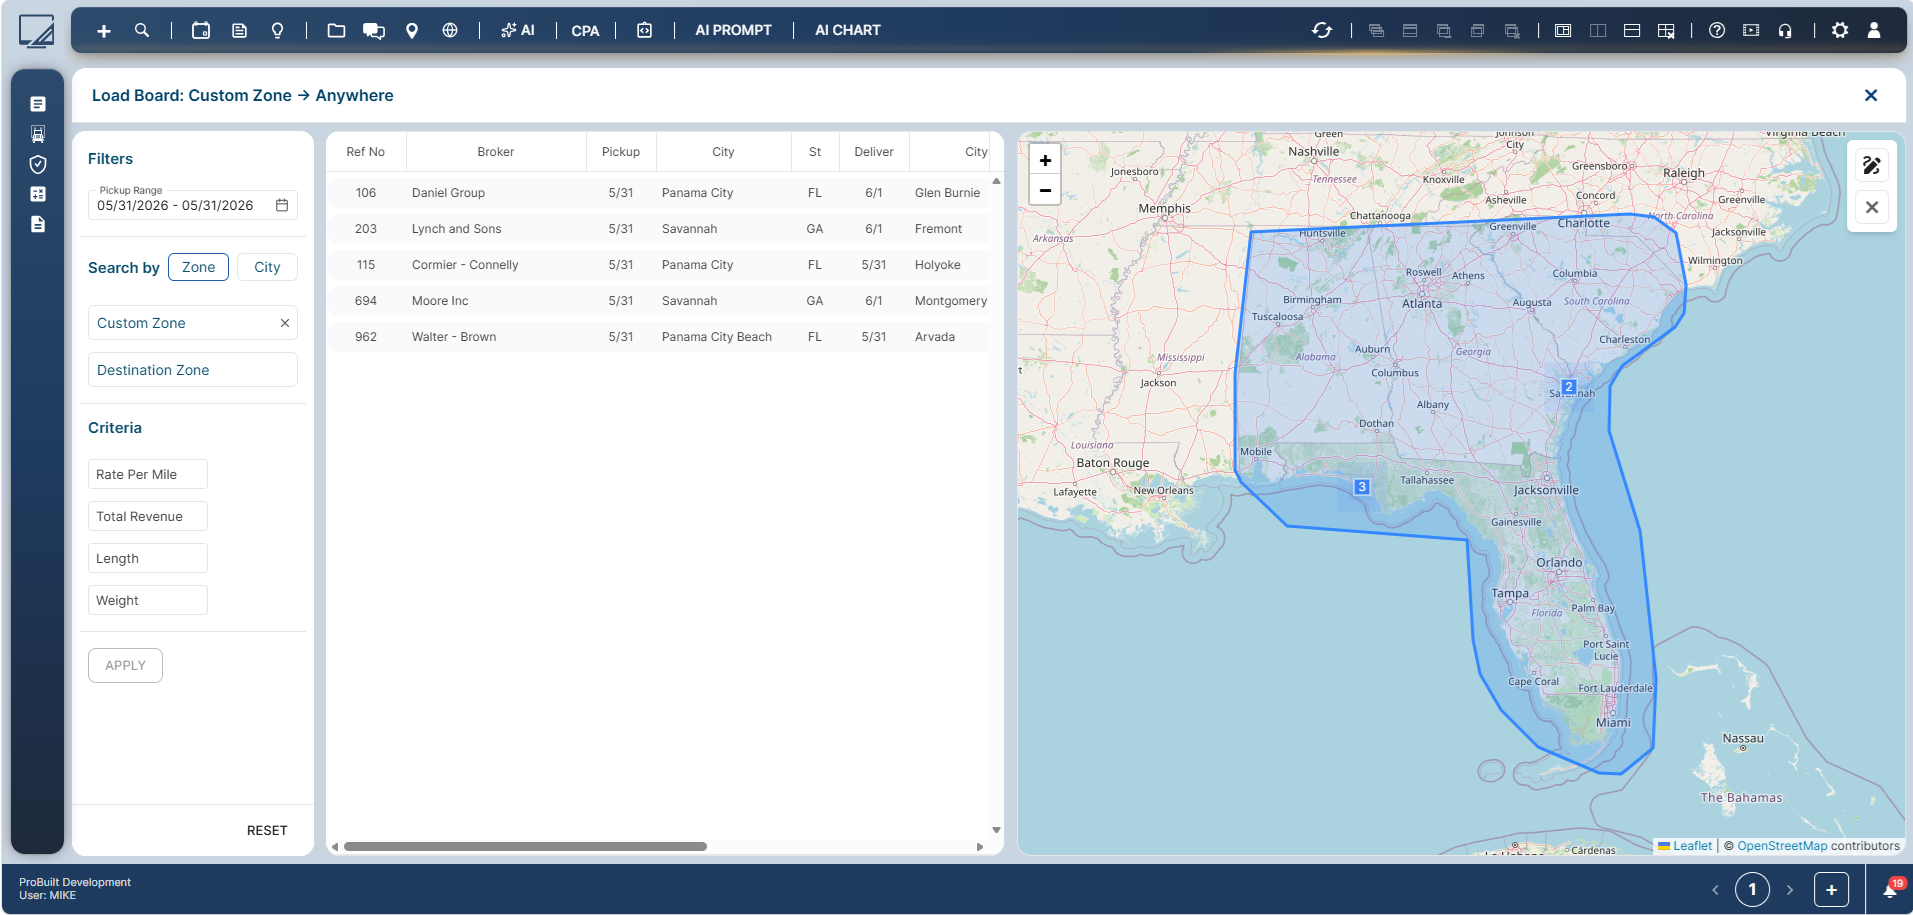
Task: Sort by Broker column header
Action: click(x=496, y=152)
